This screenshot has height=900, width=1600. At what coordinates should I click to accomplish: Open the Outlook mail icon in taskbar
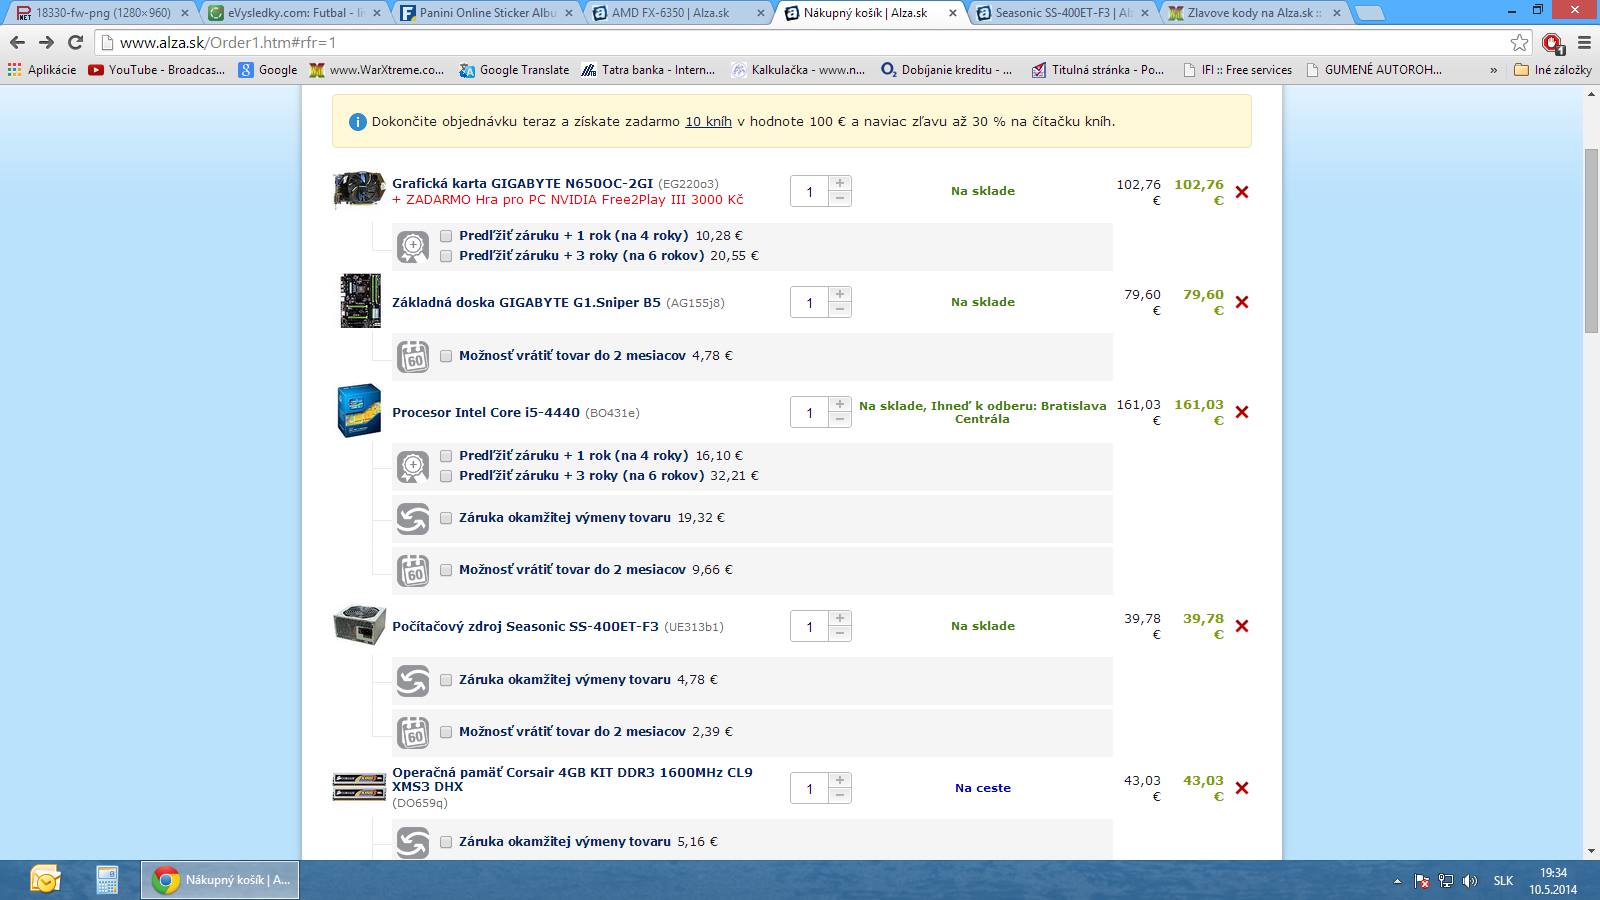46,880
